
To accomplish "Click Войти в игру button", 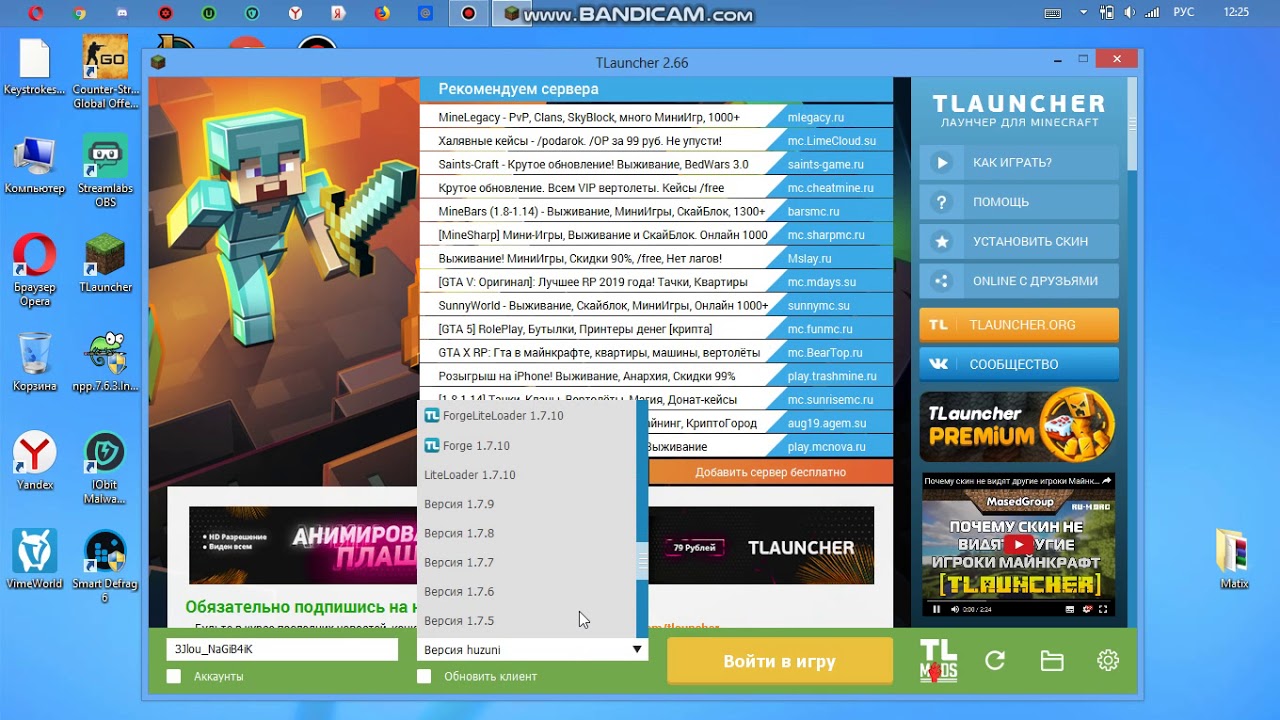I will tap(780, 661).
